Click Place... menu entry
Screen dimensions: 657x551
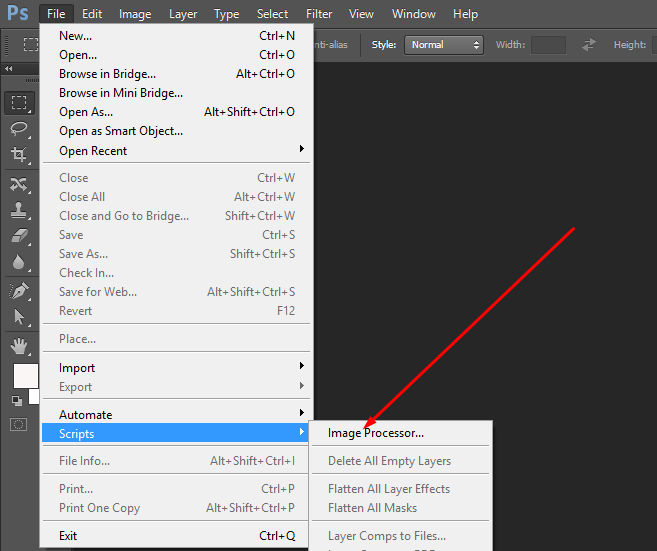click(x=176, y=339)
